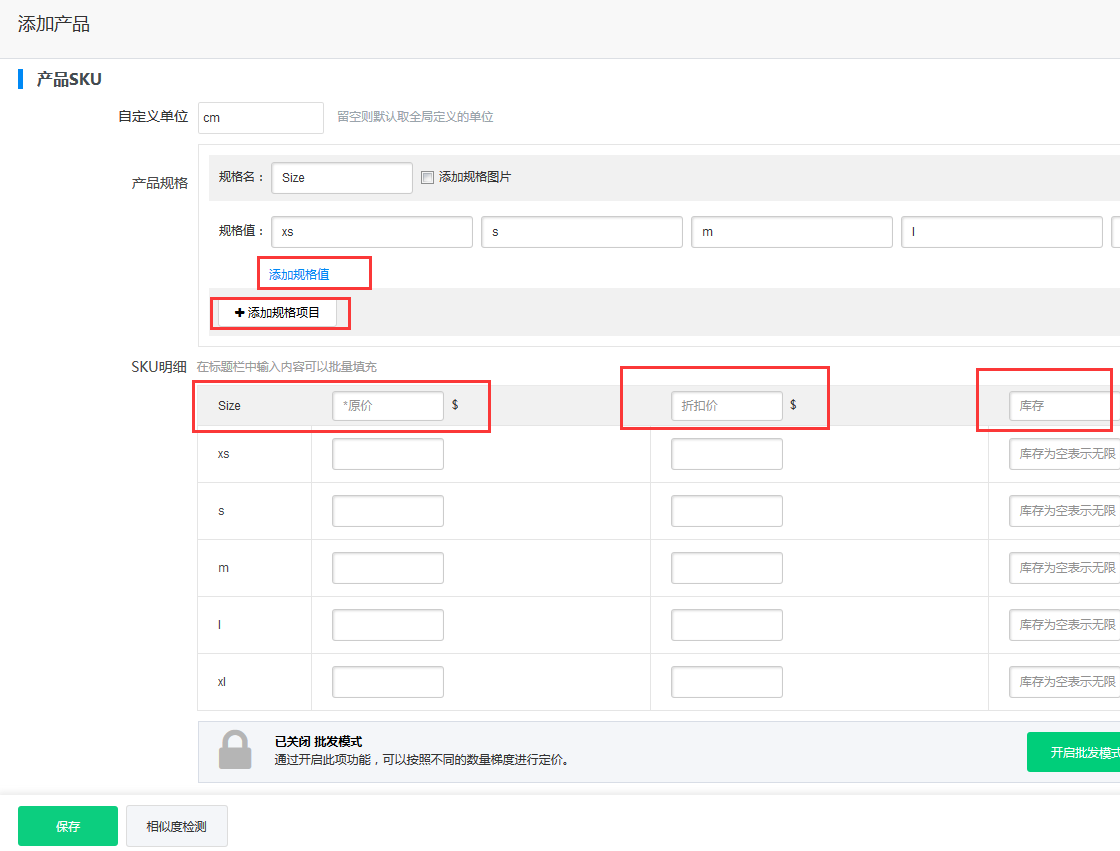Screen dimensions: 1120x851
Task: Click the header 库存 batch fill field
Action: tap(1063, 406)
